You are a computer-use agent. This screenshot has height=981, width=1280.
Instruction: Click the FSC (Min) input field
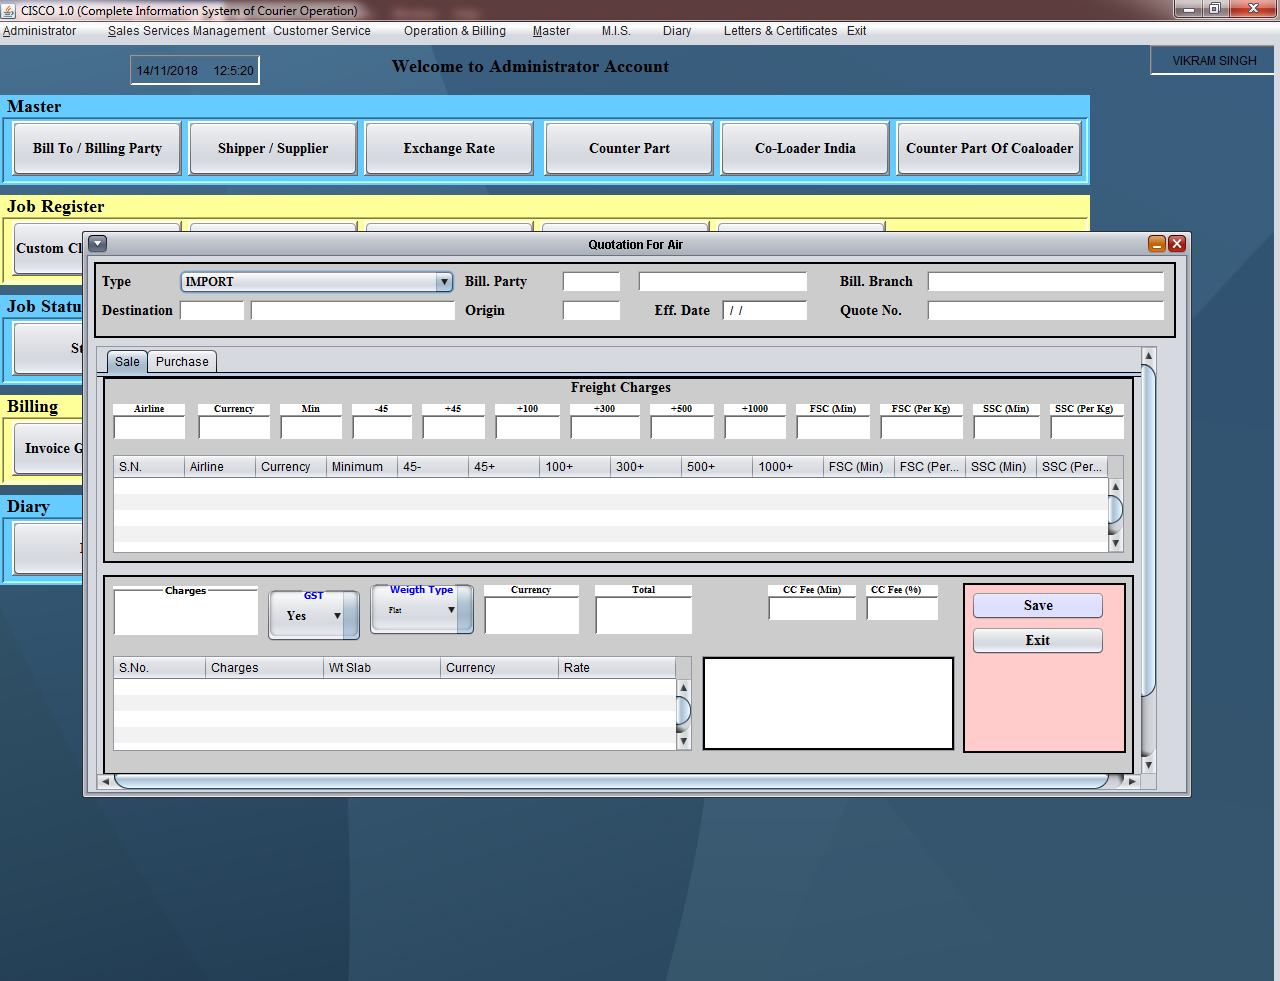(833, 428)
